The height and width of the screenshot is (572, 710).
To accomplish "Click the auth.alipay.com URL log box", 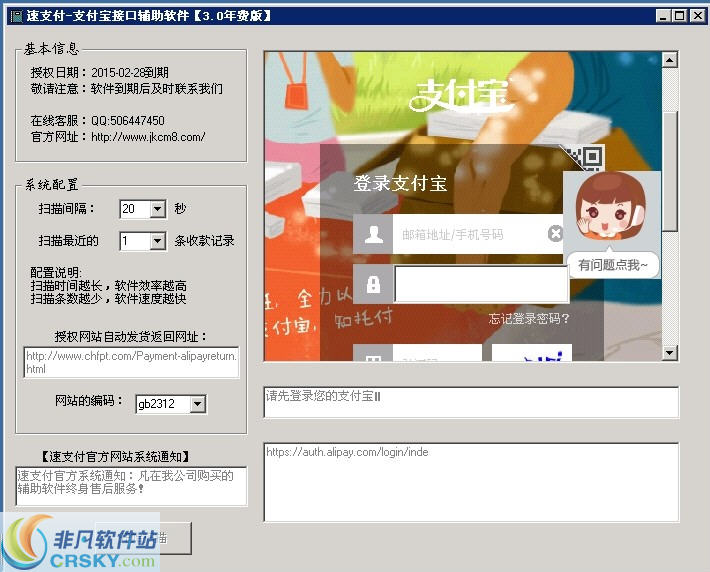I will 471,482.
